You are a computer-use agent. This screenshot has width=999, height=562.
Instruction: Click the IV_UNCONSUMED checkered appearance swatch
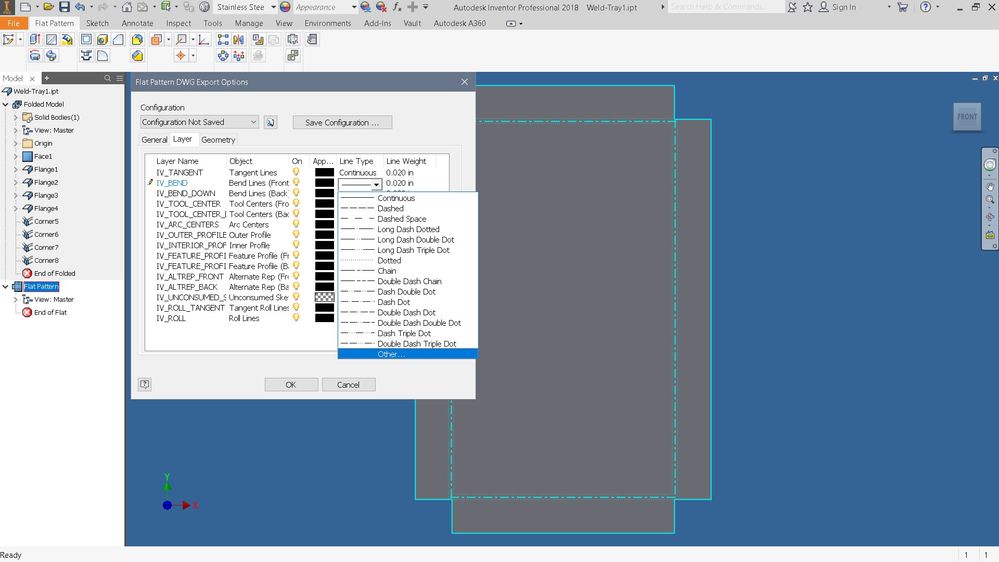pos(324,298)
